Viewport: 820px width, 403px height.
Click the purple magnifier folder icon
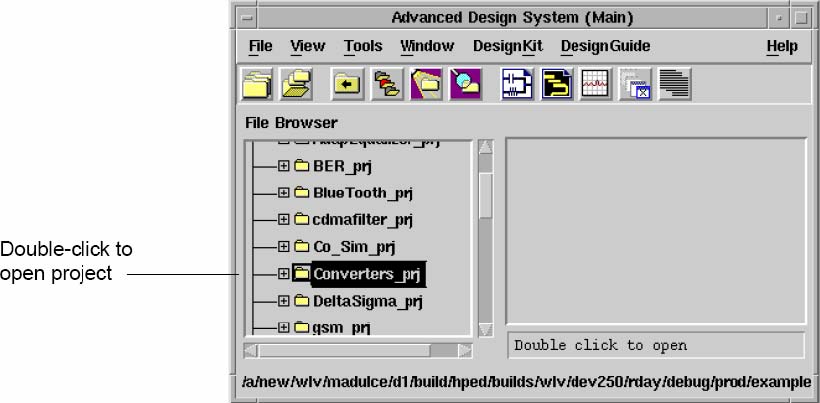click(x=465, y=84)
